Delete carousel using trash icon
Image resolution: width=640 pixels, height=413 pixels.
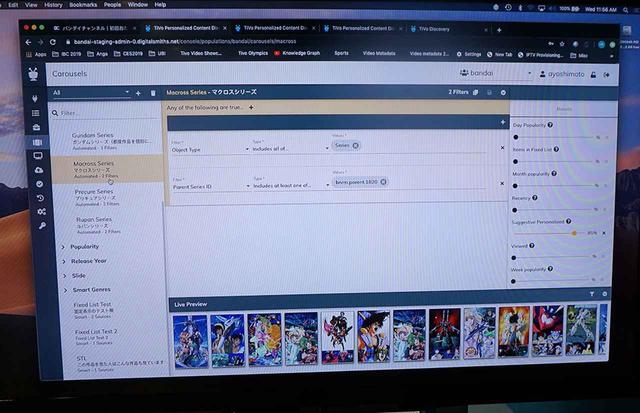[x=153, y=93]
